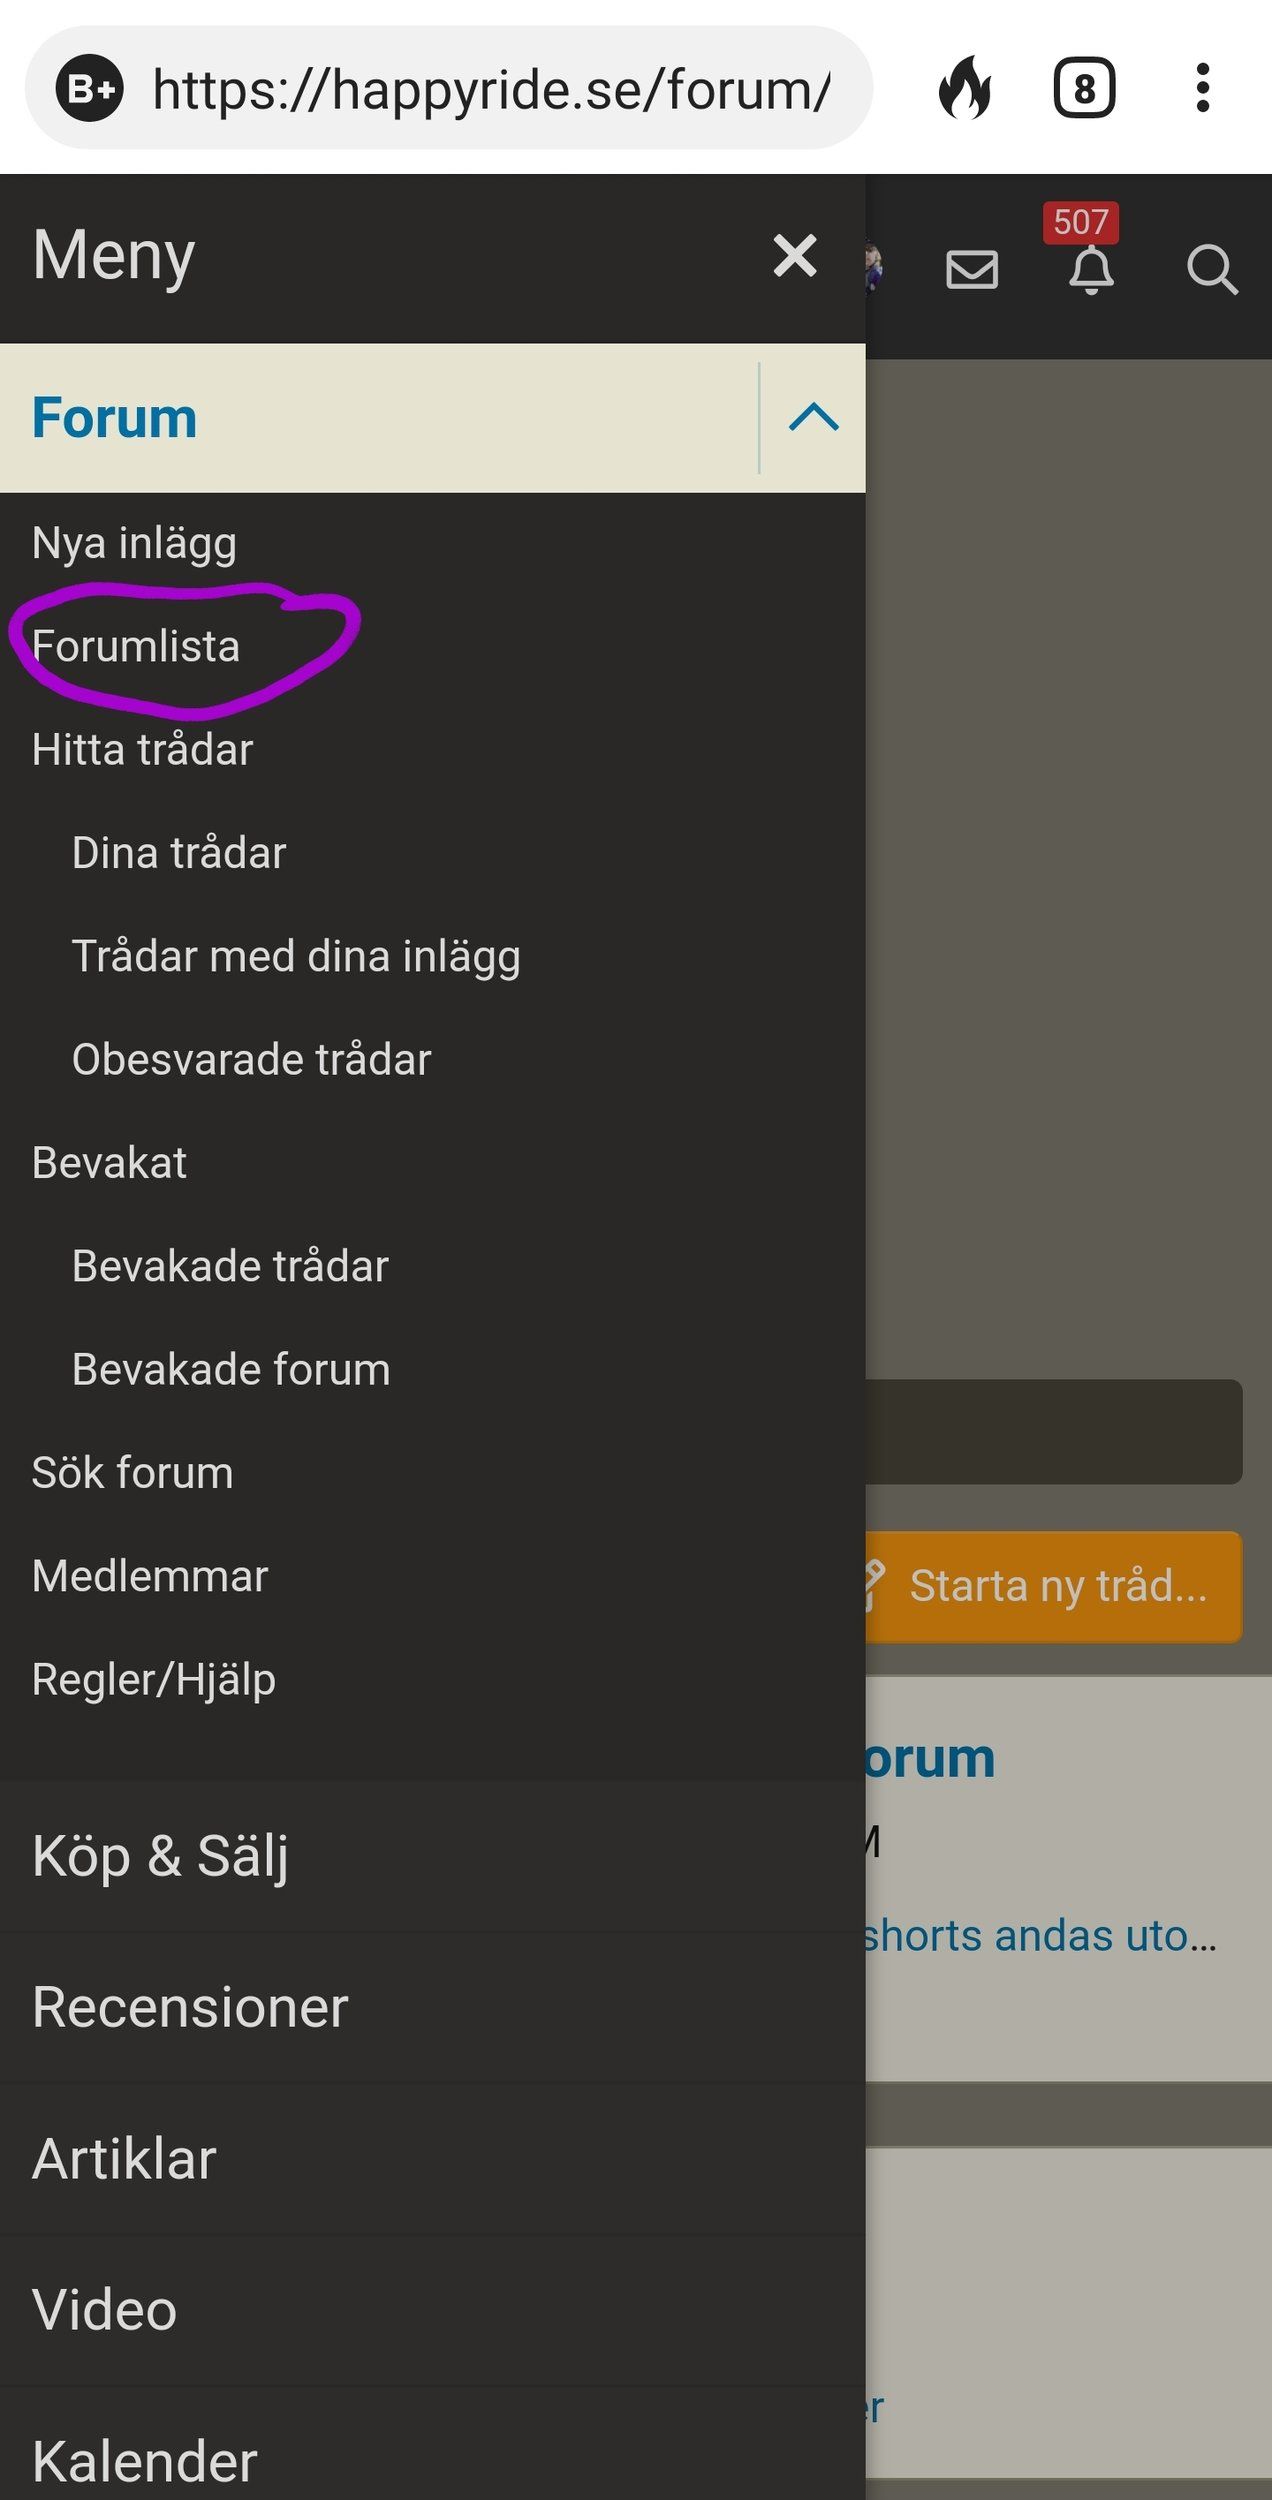1272x2500 pixels.
Task: Focus the browser URL address field
Action: point(490,89)
